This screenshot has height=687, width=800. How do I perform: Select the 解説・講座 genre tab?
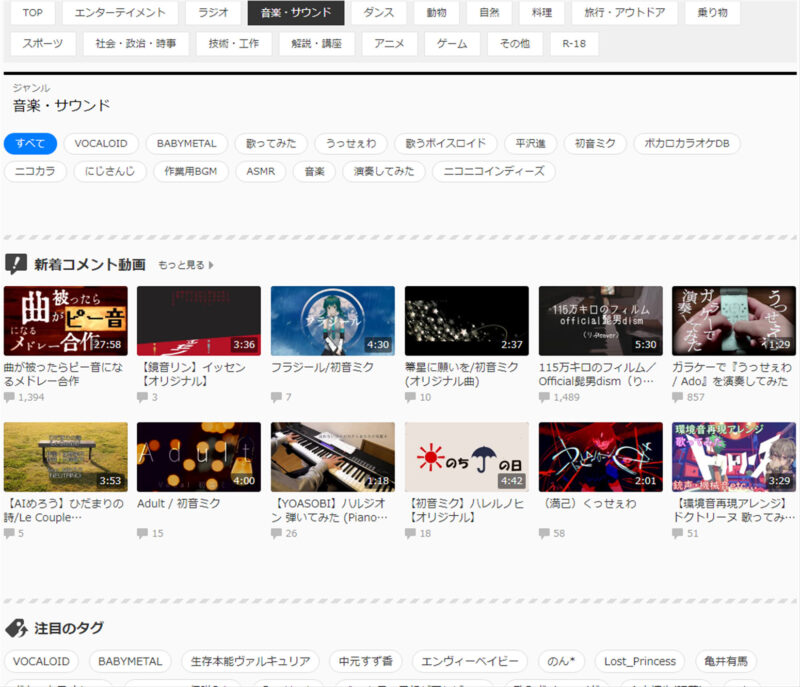[316, 44]
